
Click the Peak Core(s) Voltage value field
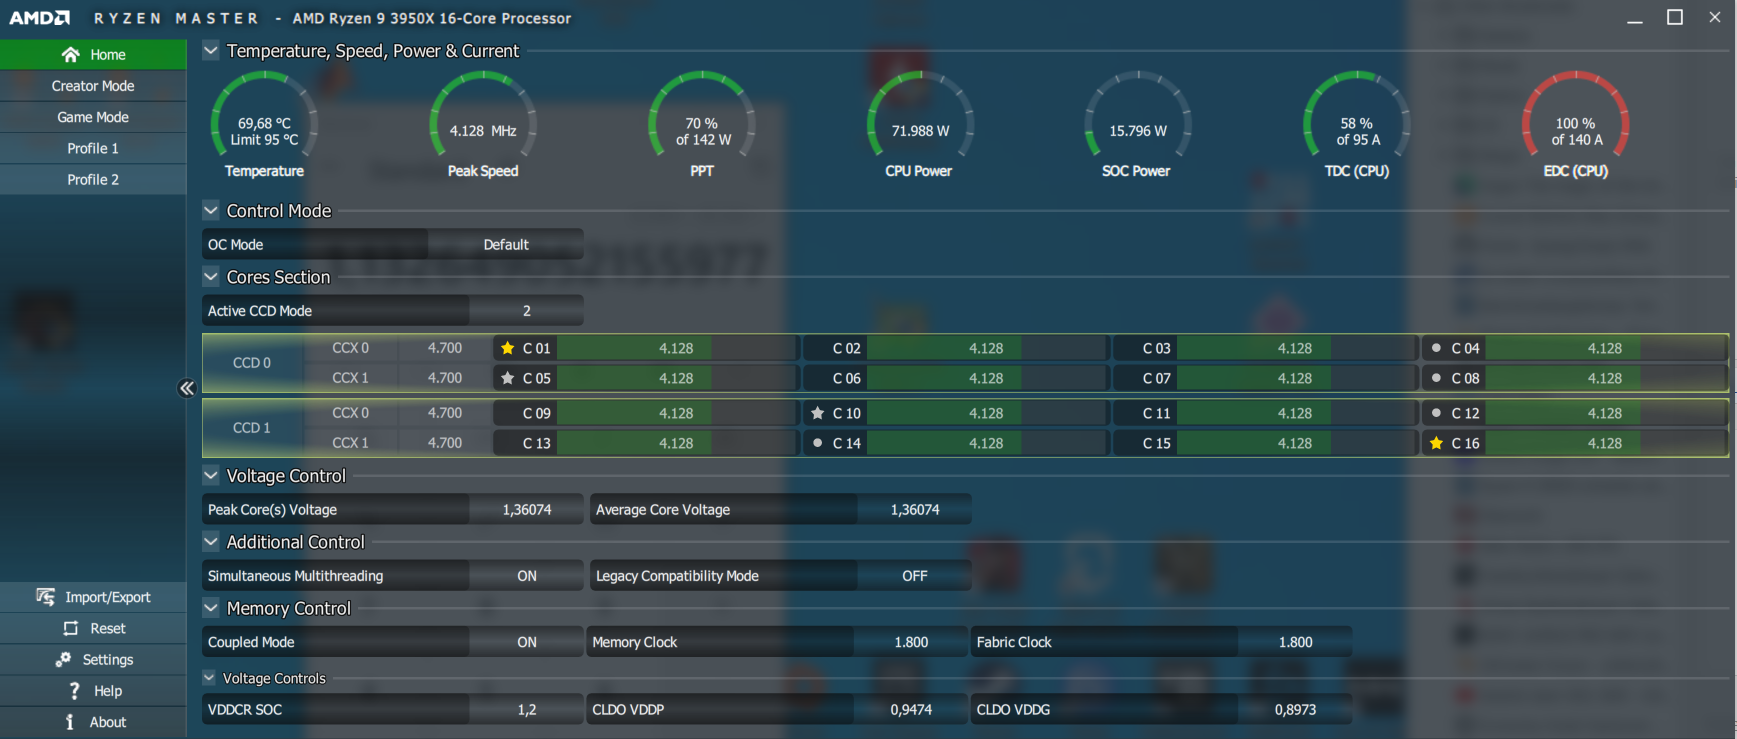pyautogui.click(x=526, y=509)
